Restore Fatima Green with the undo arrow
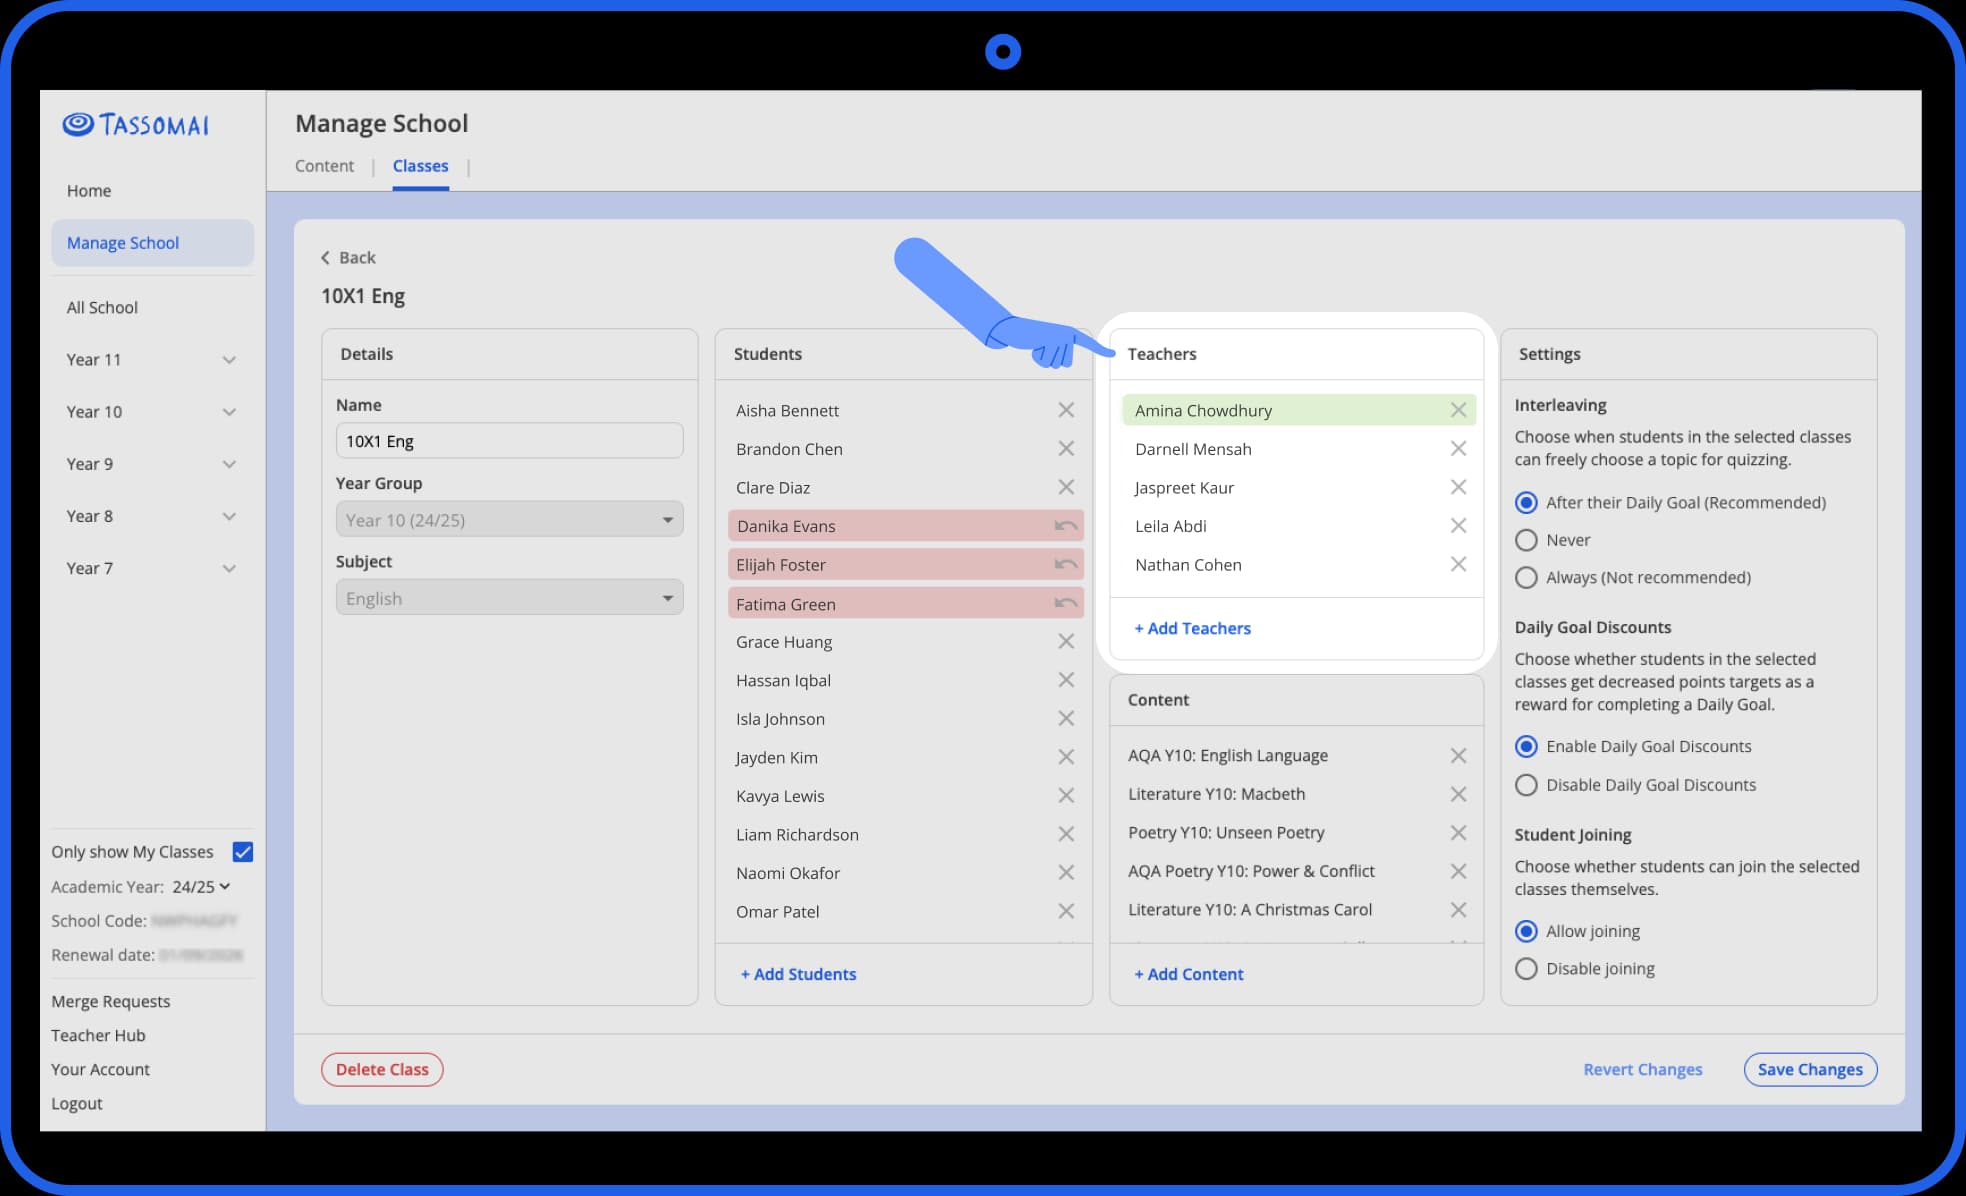 1066,603
